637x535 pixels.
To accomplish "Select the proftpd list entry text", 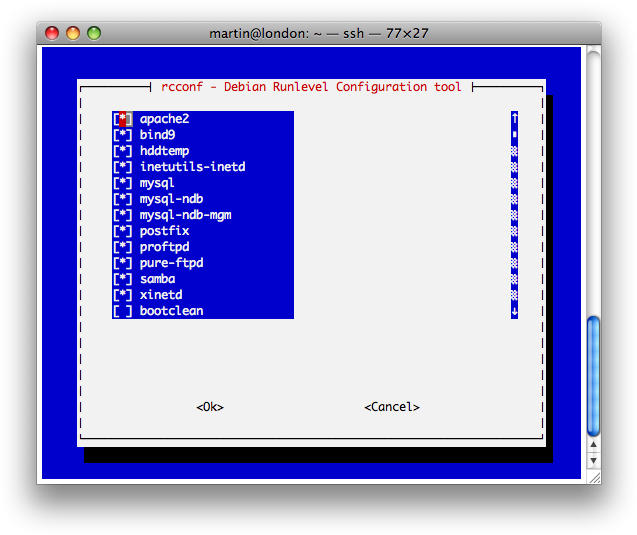I will pos(165,247).
